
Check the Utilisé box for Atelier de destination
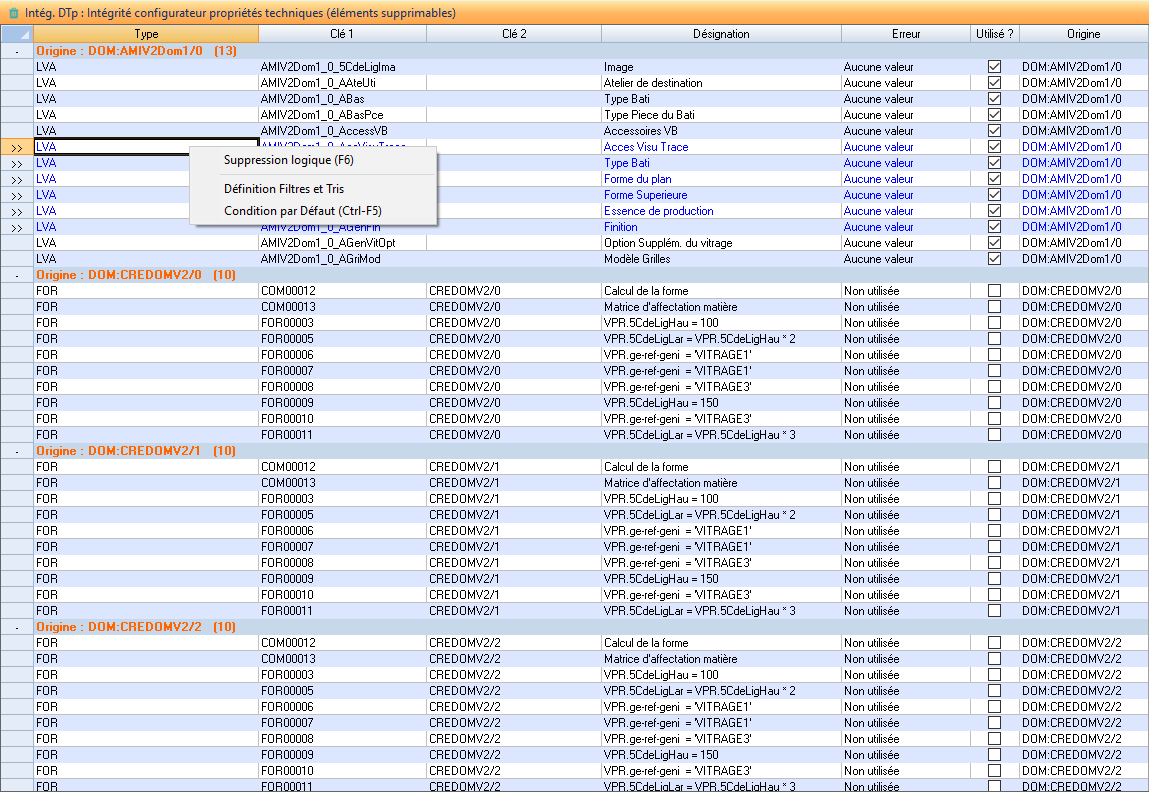[994, 83]
